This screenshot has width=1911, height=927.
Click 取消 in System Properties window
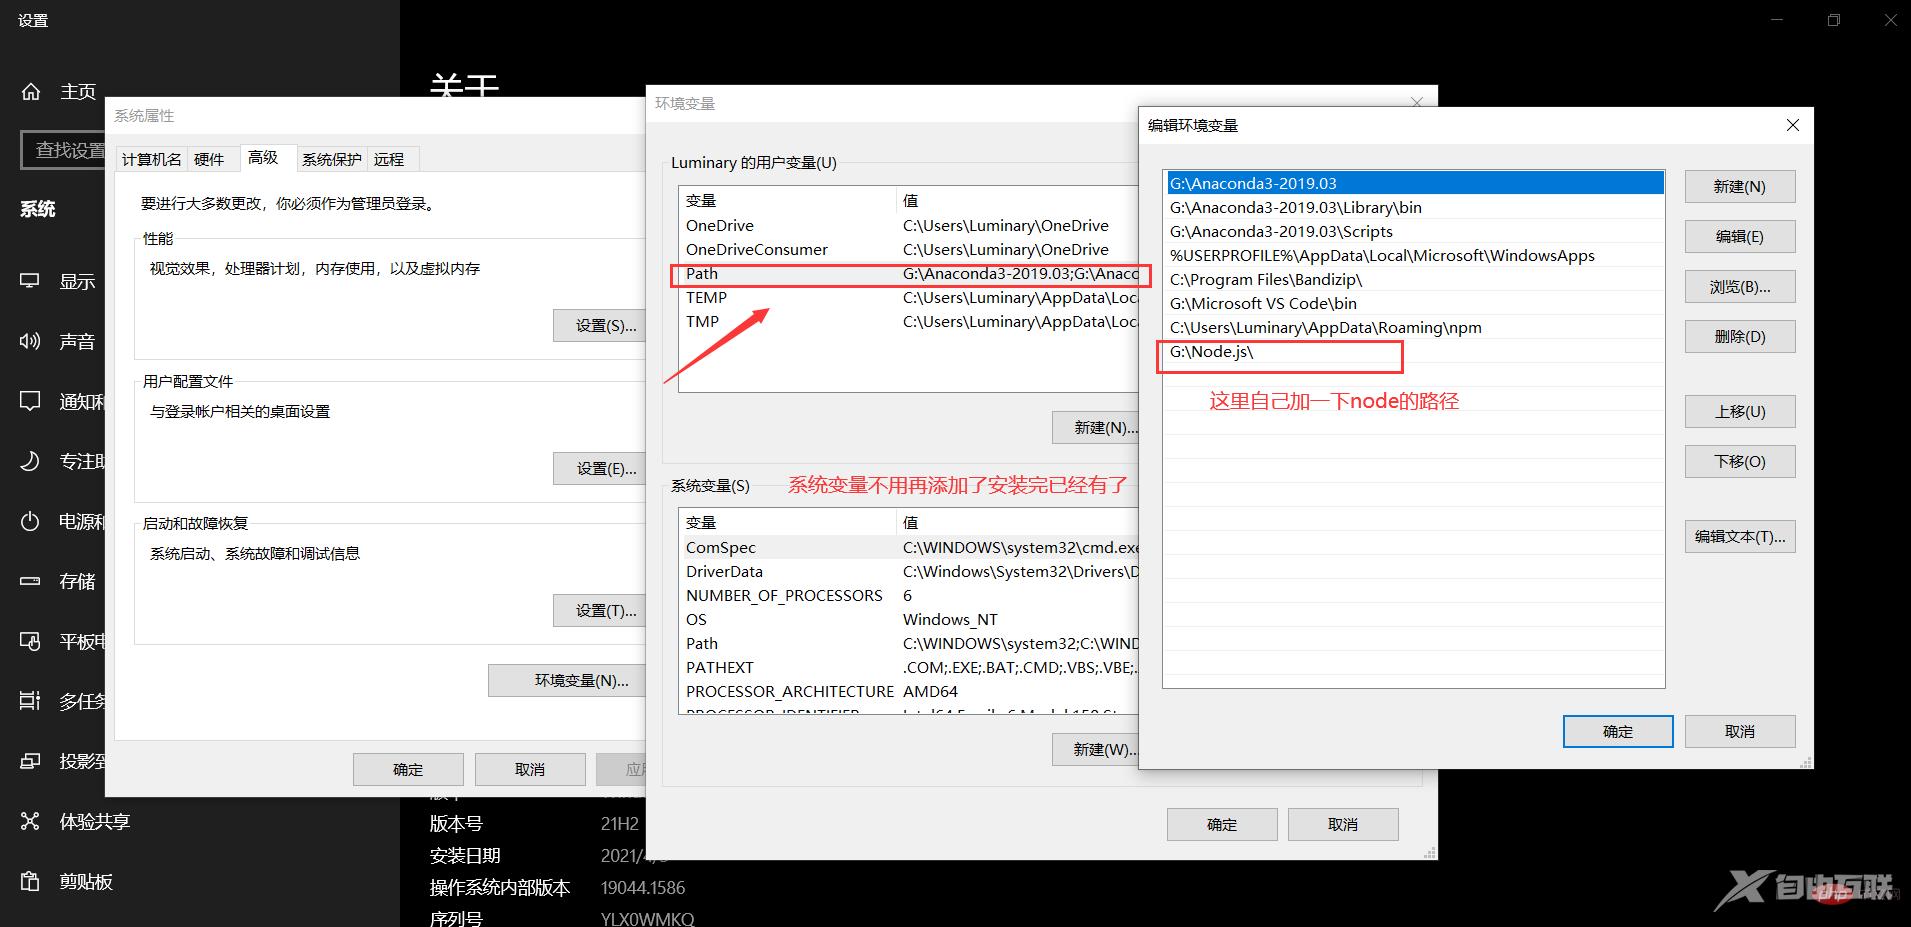(x=530, y=769)
